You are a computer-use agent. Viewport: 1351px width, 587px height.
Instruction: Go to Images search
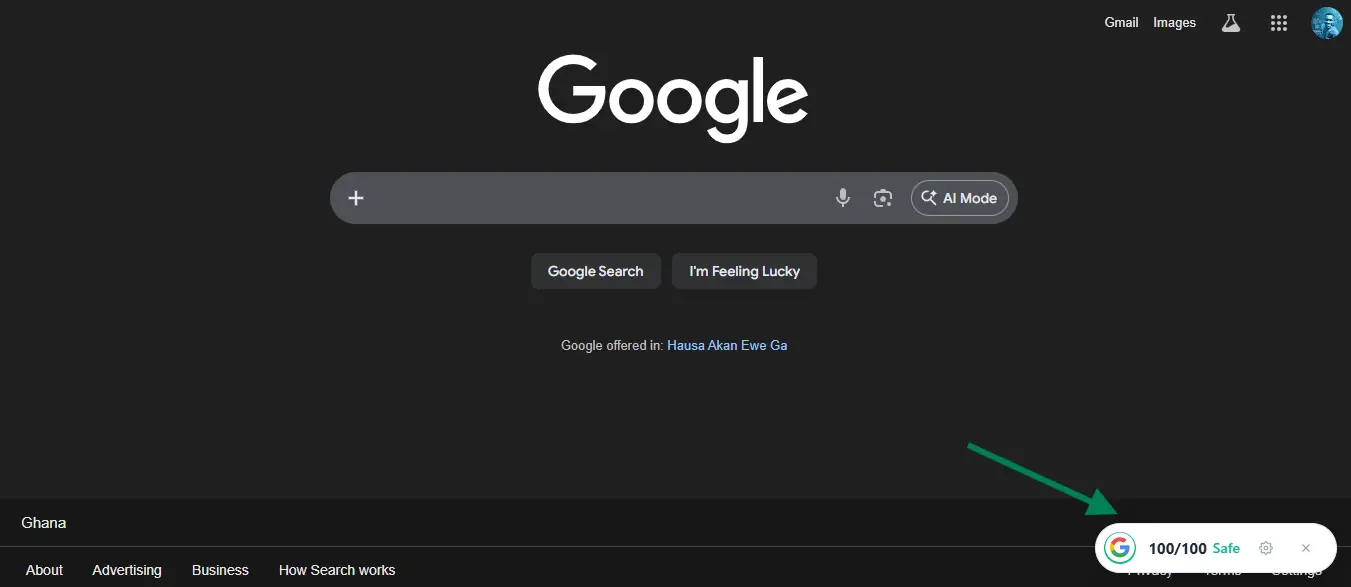click(x=1174, y=22)
